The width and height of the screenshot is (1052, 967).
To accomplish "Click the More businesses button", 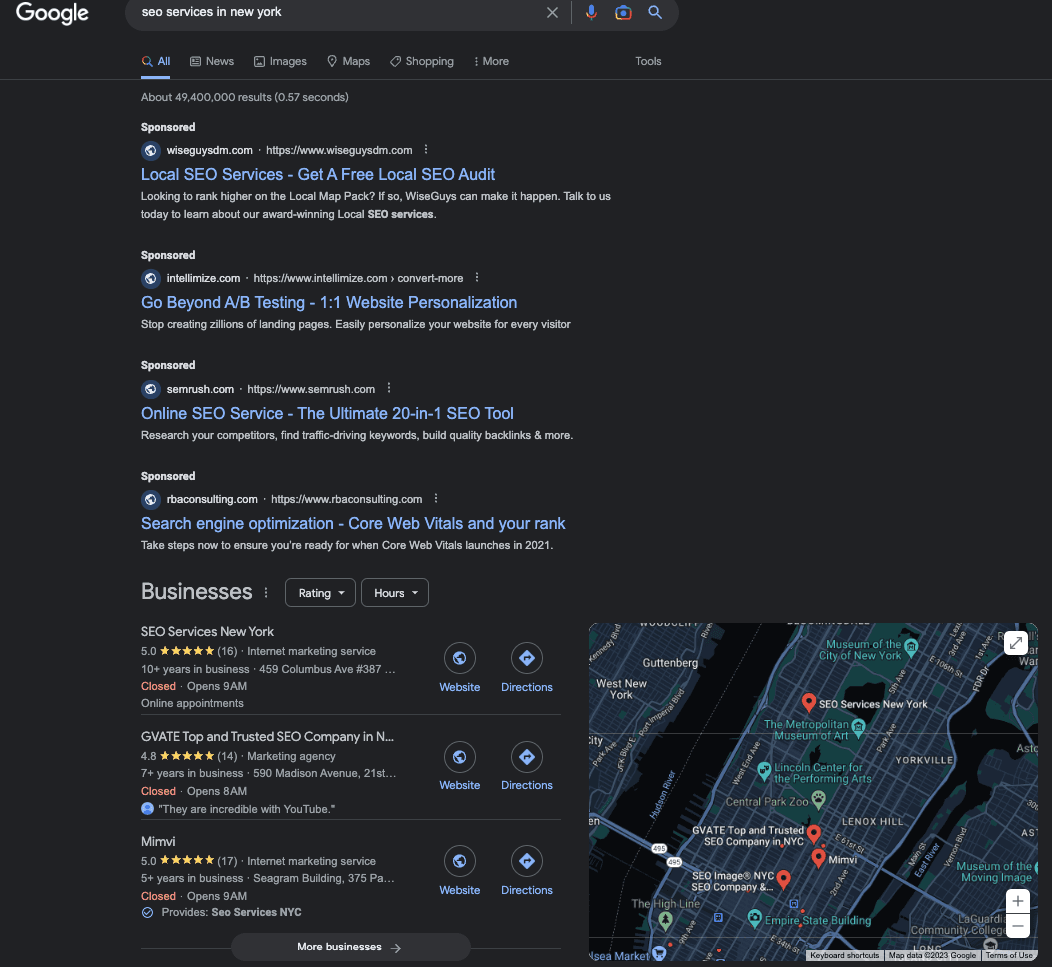I will 350,947.
